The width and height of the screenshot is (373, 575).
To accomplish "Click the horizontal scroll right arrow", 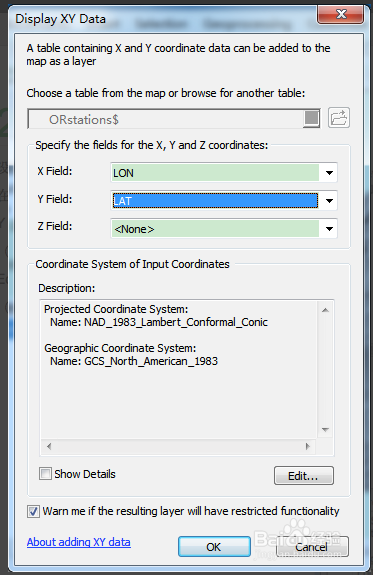I will point(307,446).
